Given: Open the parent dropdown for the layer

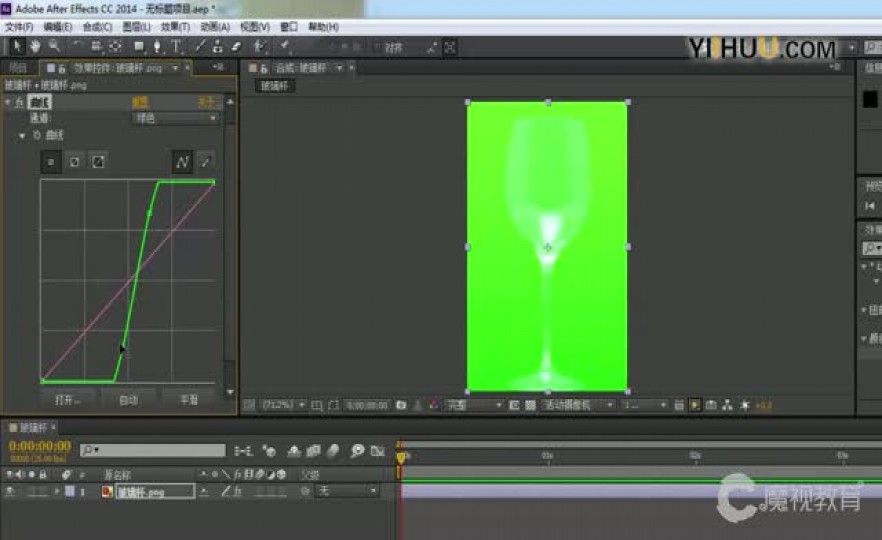Looking at the screenshot, I should (x=346, y=492).
